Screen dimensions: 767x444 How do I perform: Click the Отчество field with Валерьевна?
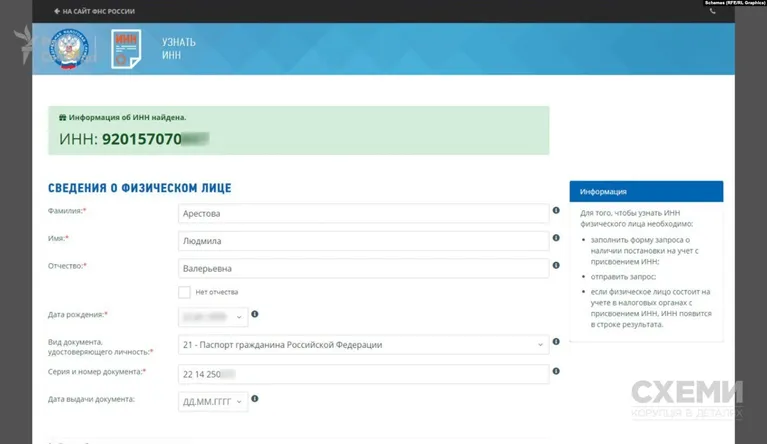click(363, 268)
